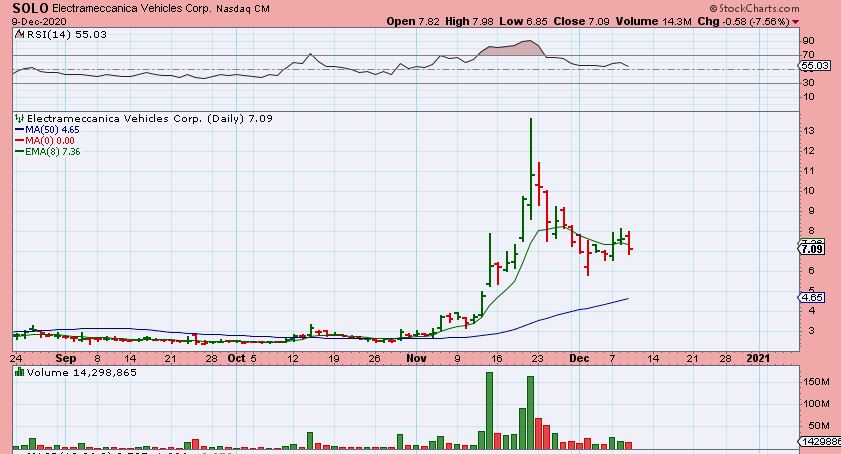Image resolution: width=841 pixels, height=454 pixels.
Task: Click the RSI(14) 55.03 legend
Action: [65, 34]
